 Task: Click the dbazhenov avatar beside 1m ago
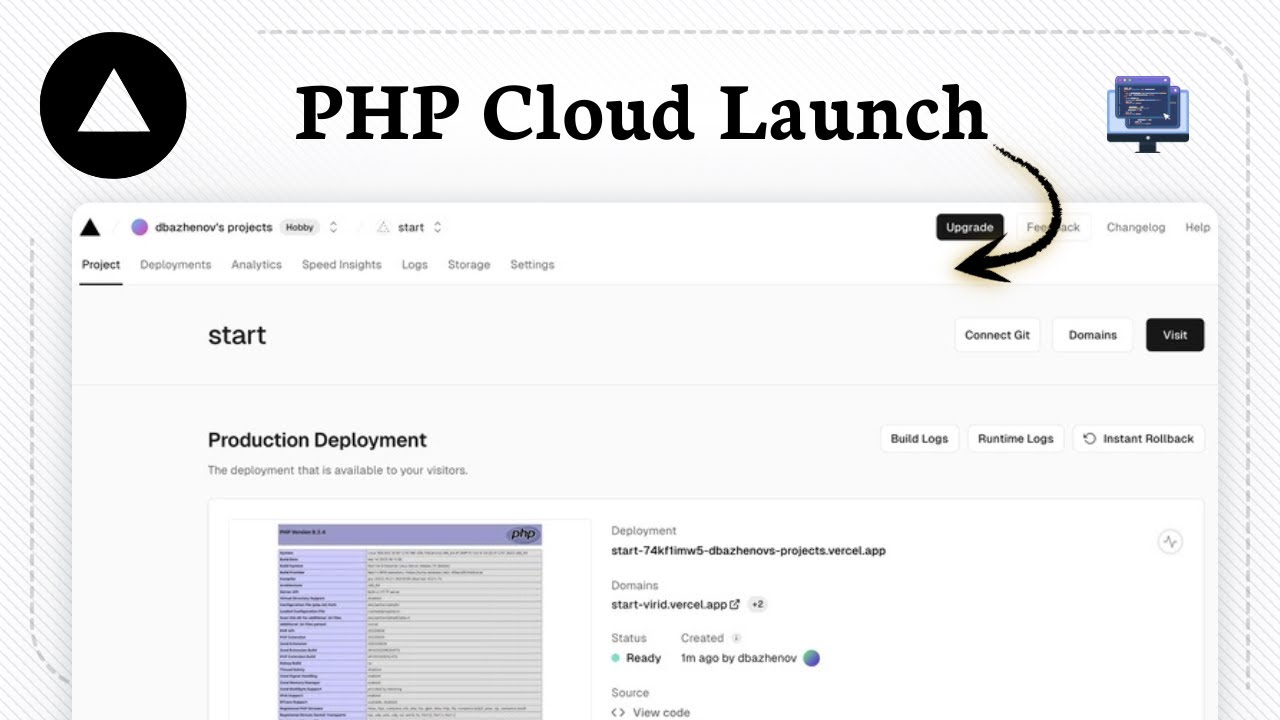pyautogui.click(x=812, y=658)
